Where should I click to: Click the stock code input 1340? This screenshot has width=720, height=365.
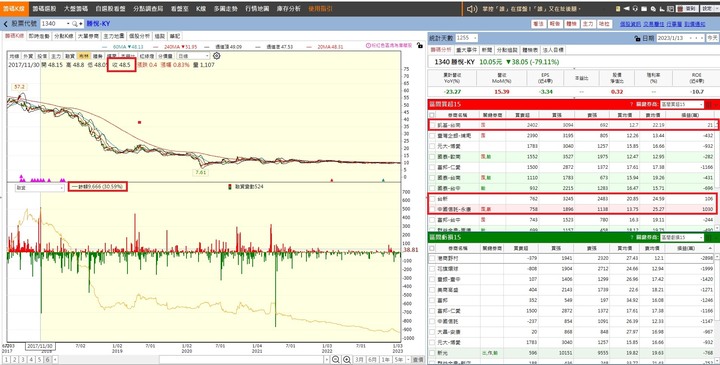pos(53,24)
